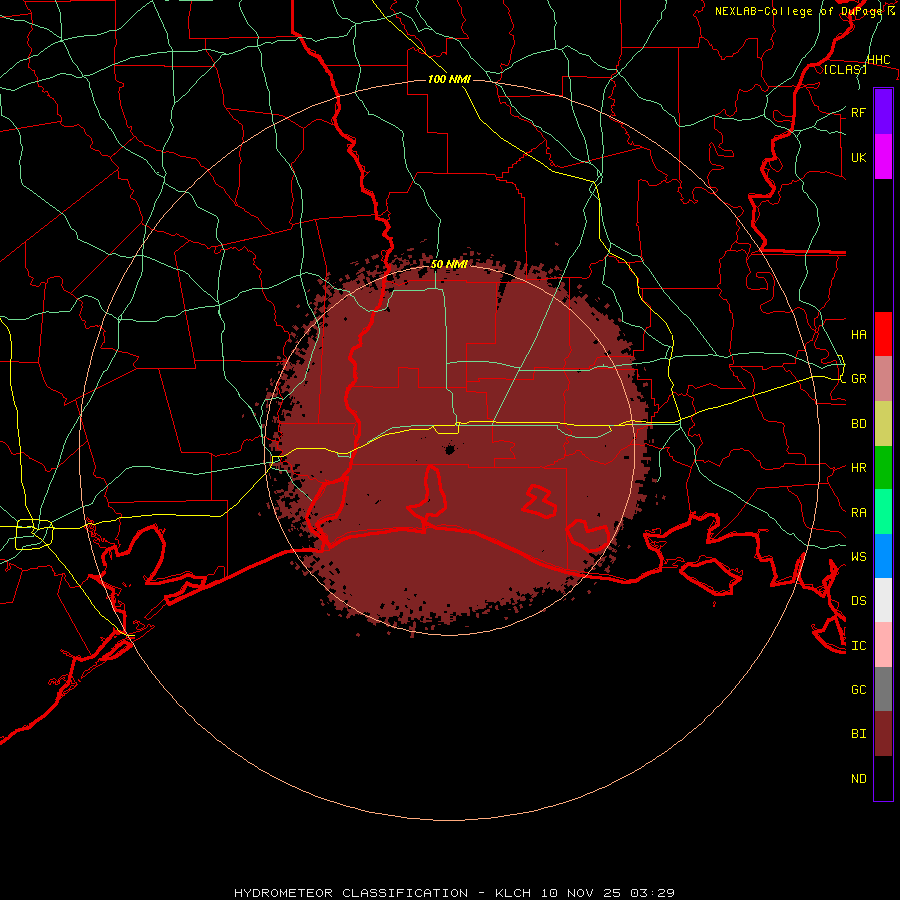Click the HA red legend swatch

click(883, 334)
